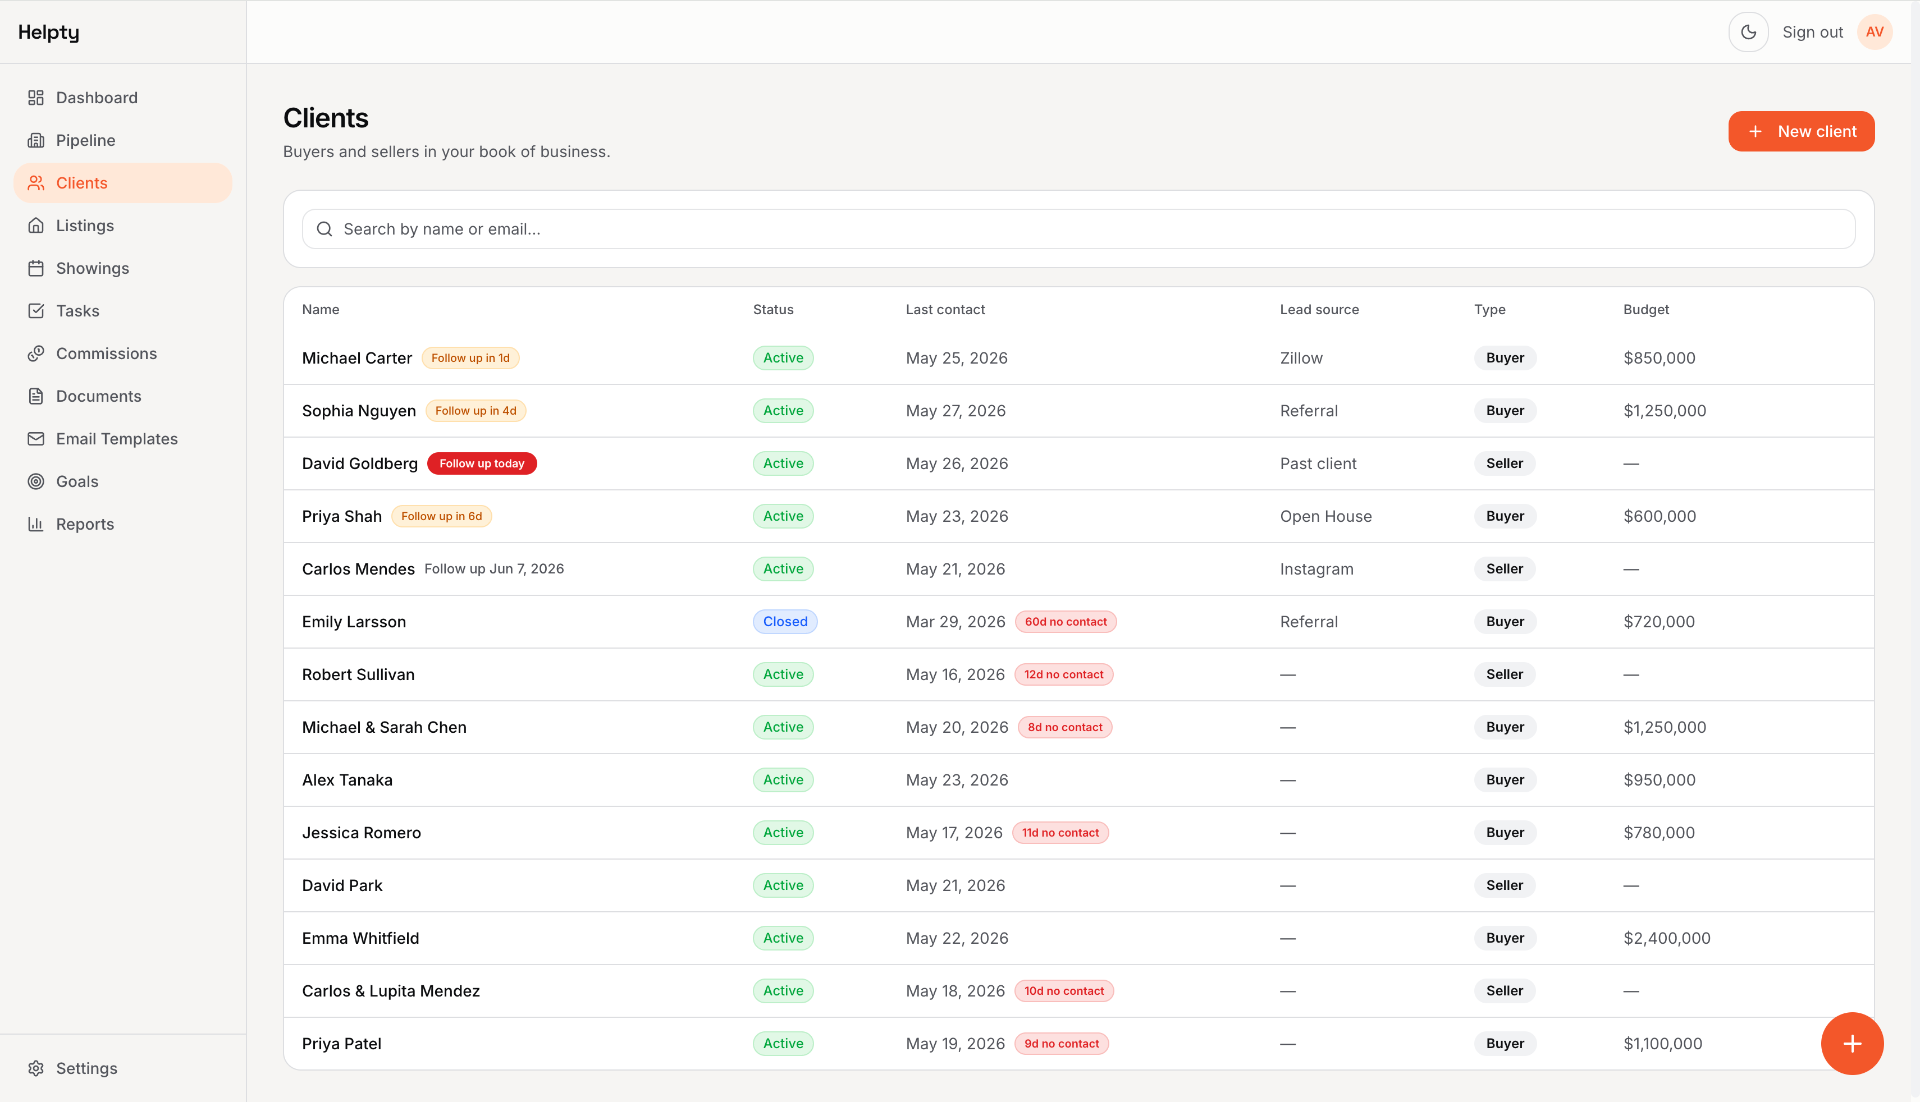Click the New client button
1920x1102 pixels.
1801,131
